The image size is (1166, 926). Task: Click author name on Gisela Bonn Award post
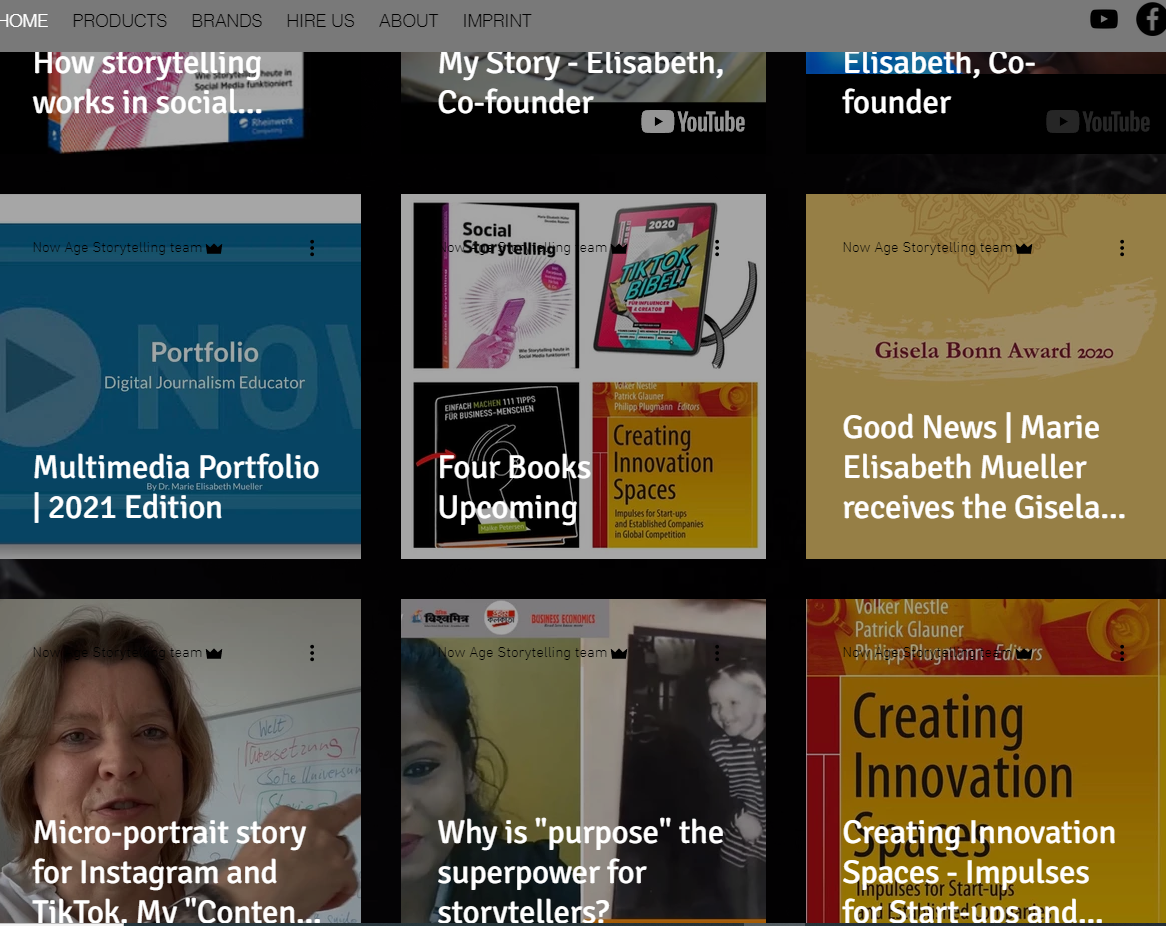pos(927,248)
